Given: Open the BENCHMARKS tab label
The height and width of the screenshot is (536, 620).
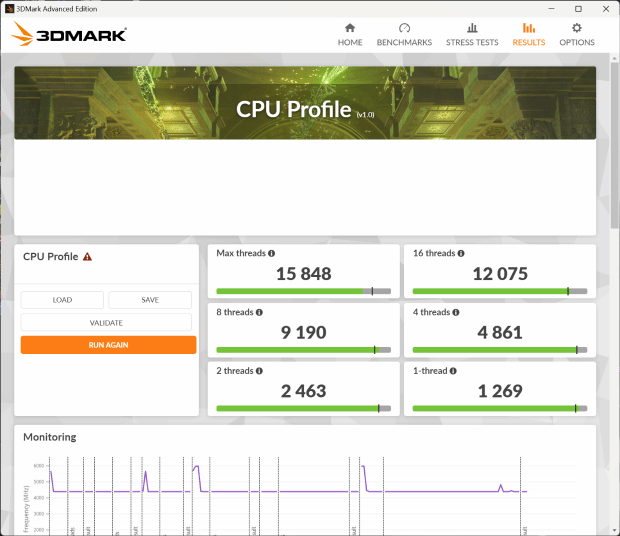Looking at the screenshot, I should 404,42.
